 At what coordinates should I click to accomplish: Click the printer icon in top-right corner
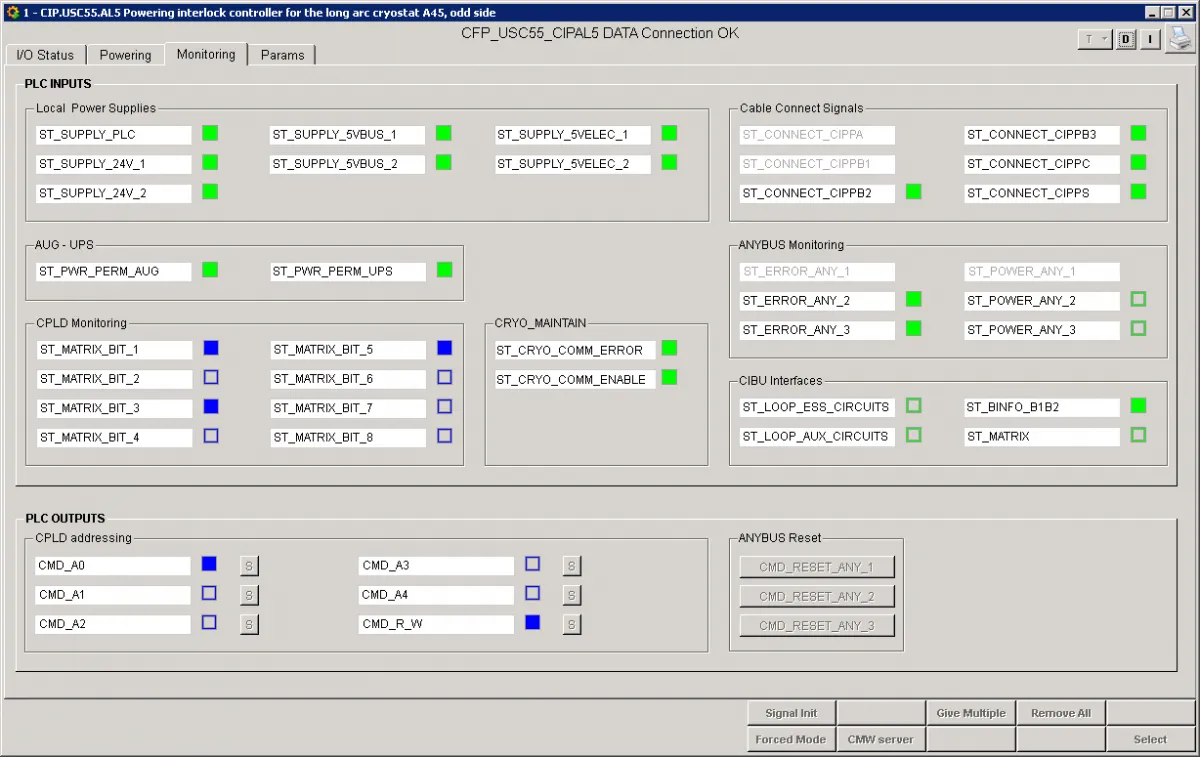1179,39
